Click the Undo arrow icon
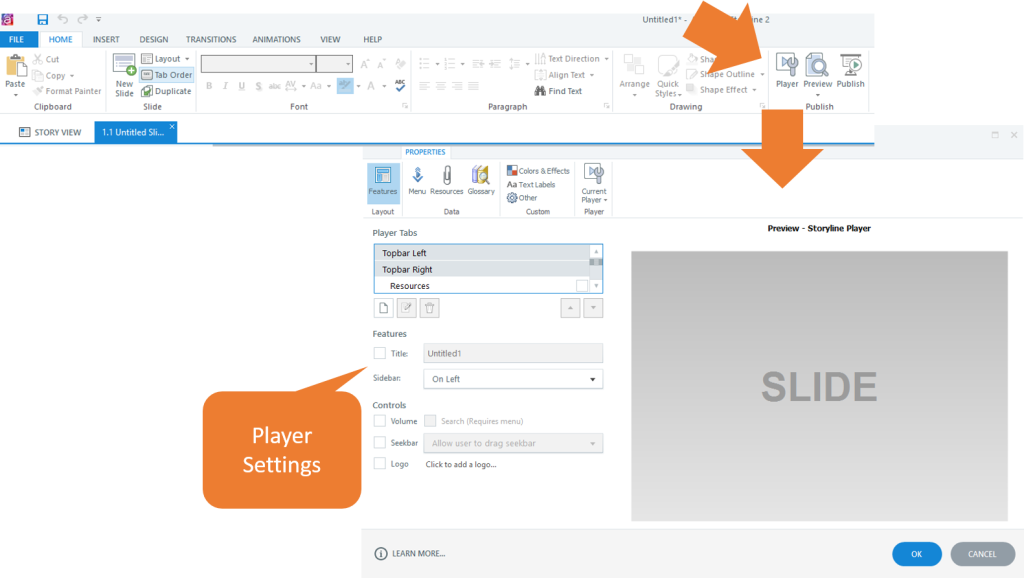The width and height of the screenshot is (1024, 578). [x=63, y=19]
